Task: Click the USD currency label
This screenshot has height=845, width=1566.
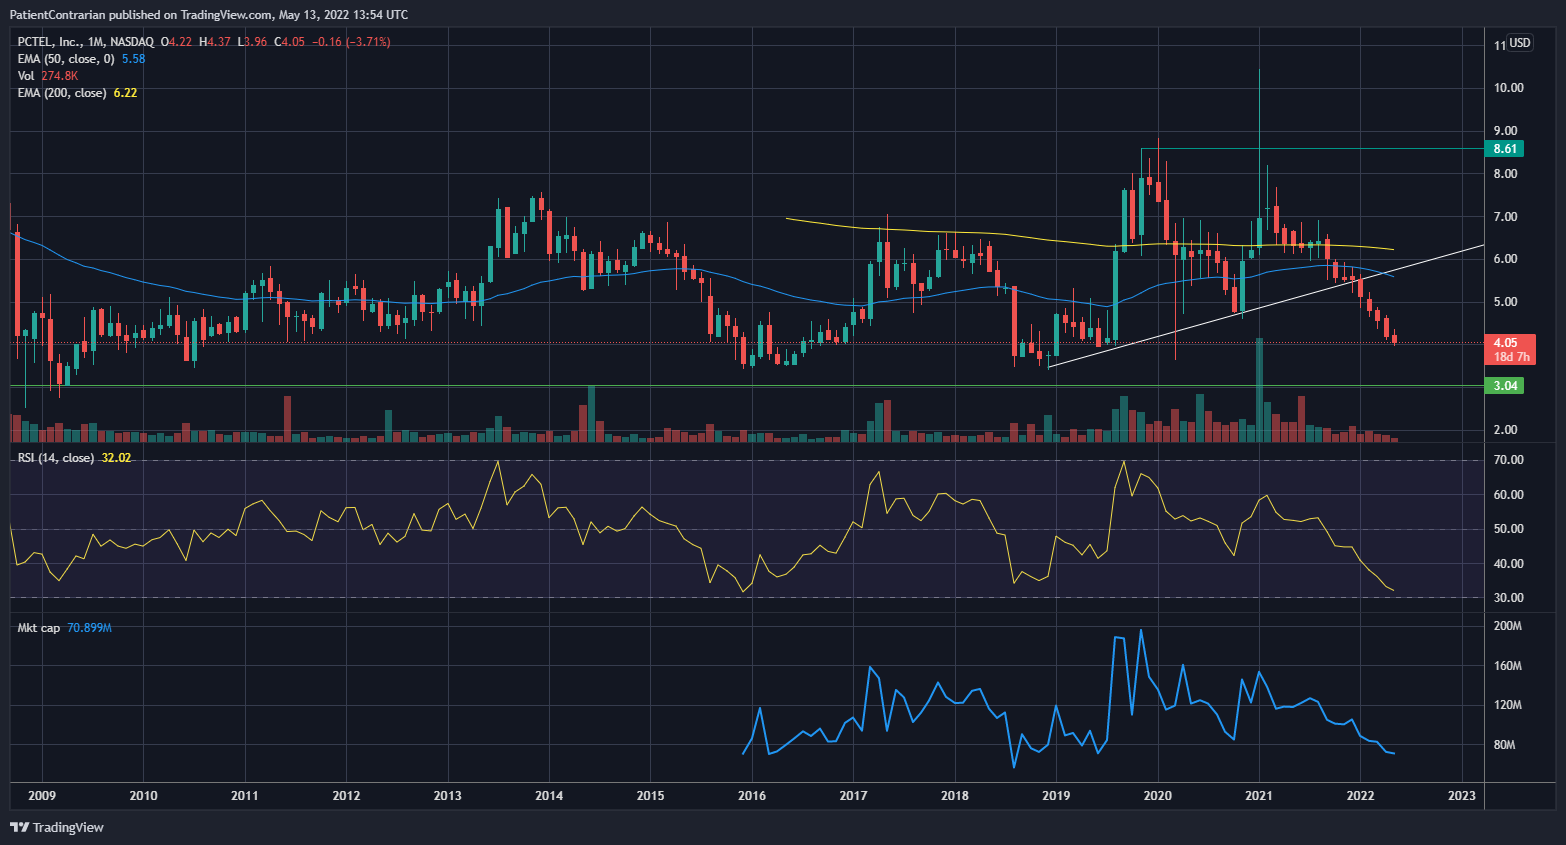Action: 1520,43
